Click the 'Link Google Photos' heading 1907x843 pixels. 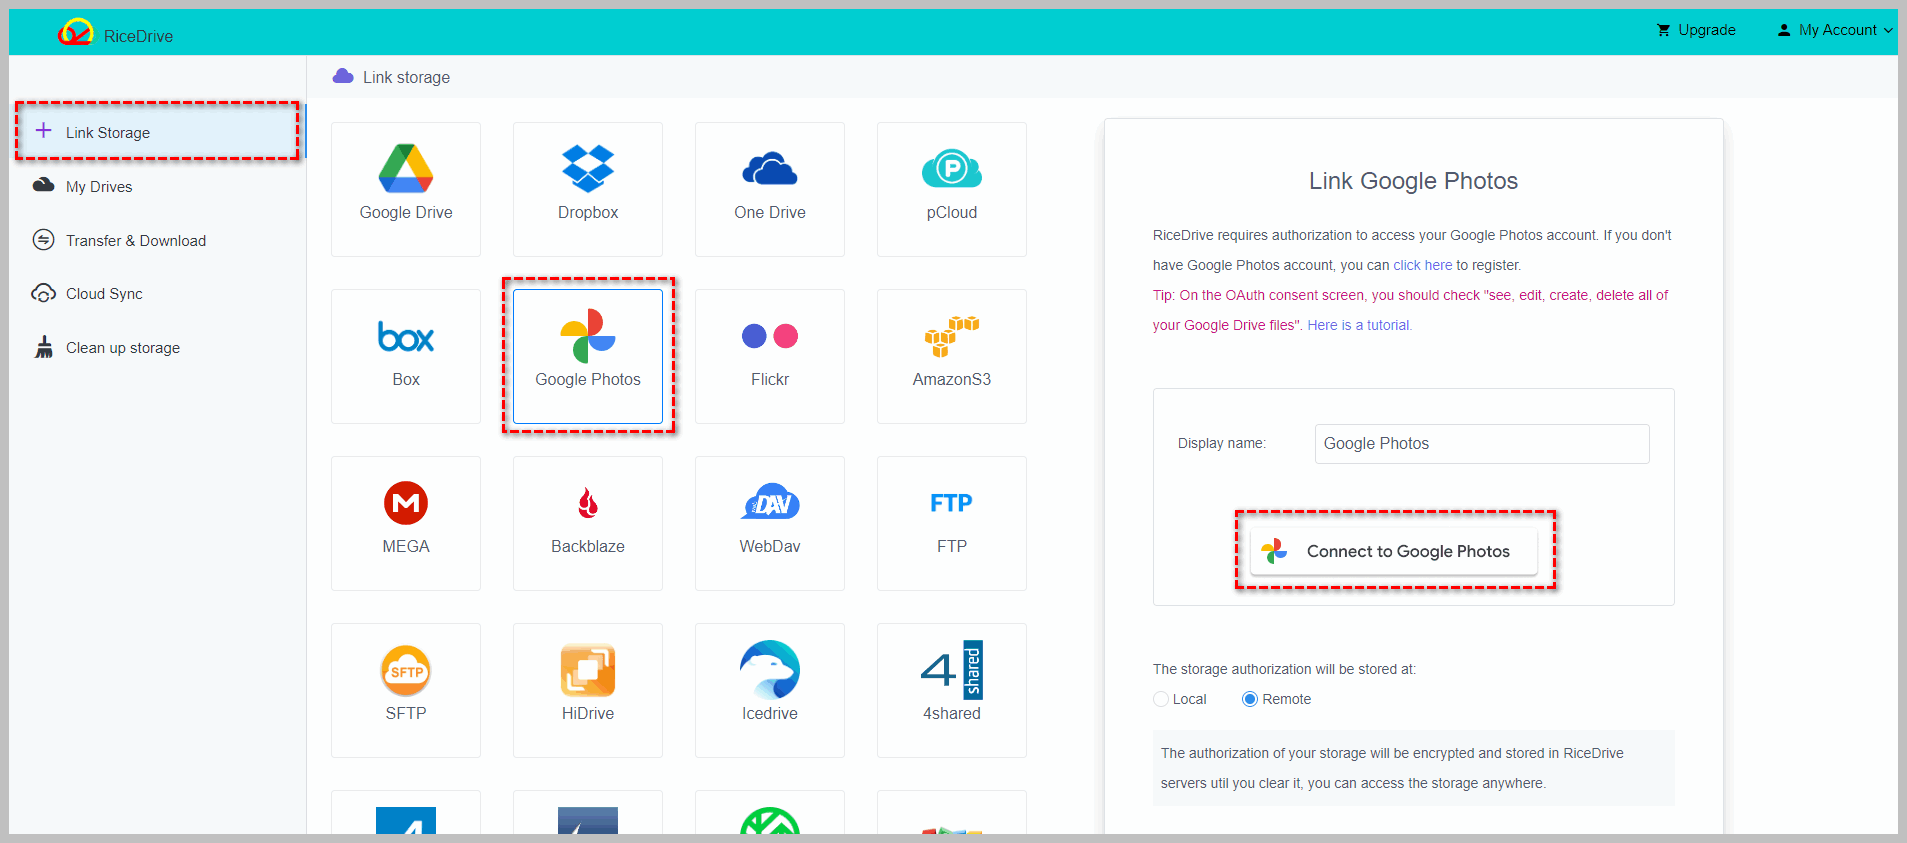click(x=1414, y=181)
